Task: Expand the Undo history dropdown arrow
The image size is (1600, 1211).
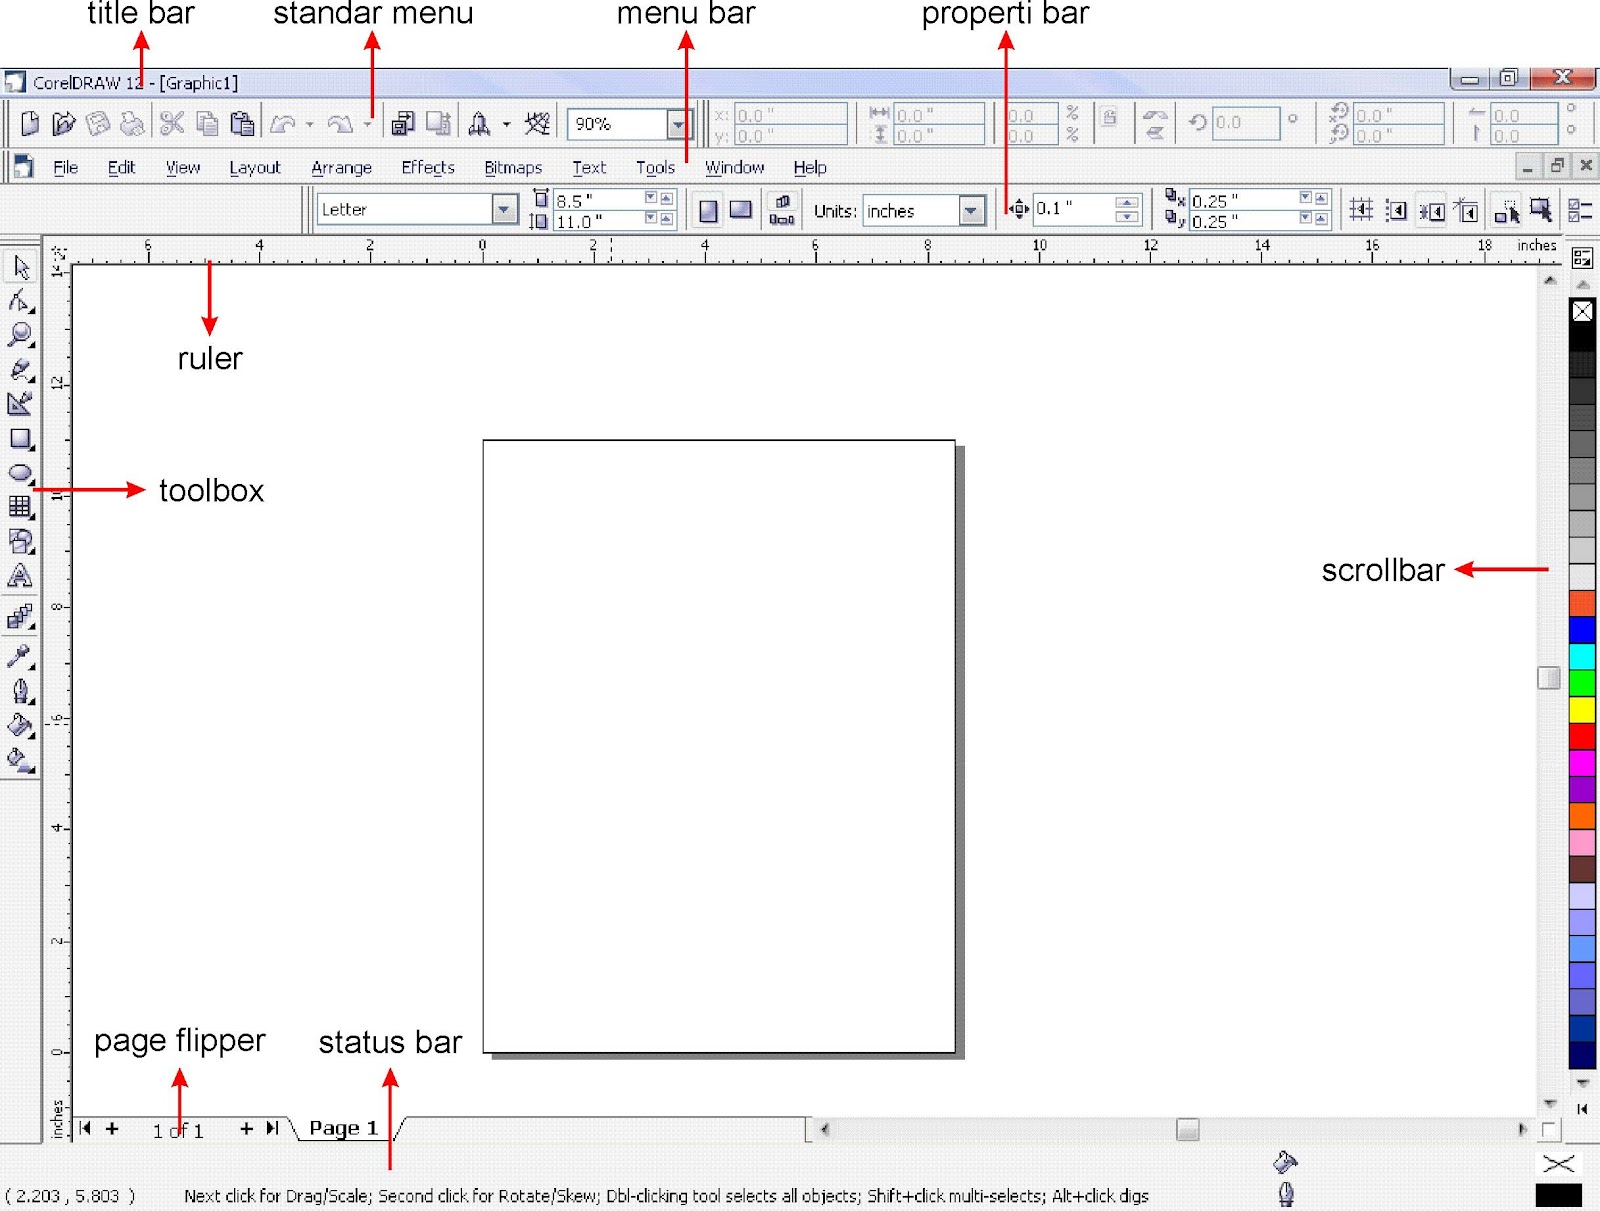Action: (309, 125)
